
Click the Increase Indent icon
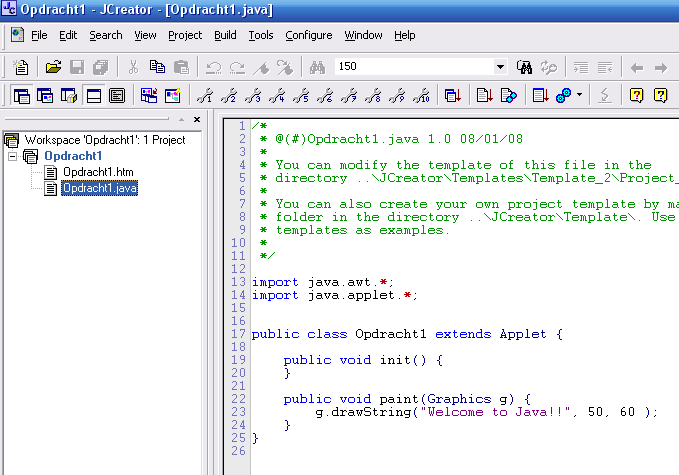tap(581, 68)
